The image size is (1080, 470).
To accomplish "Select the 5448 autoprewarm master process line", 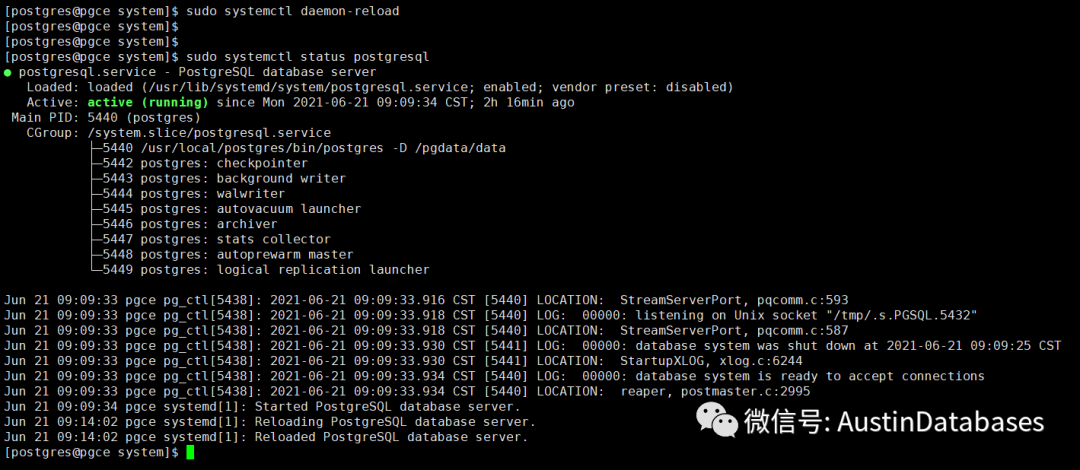I will click(222, 254).
